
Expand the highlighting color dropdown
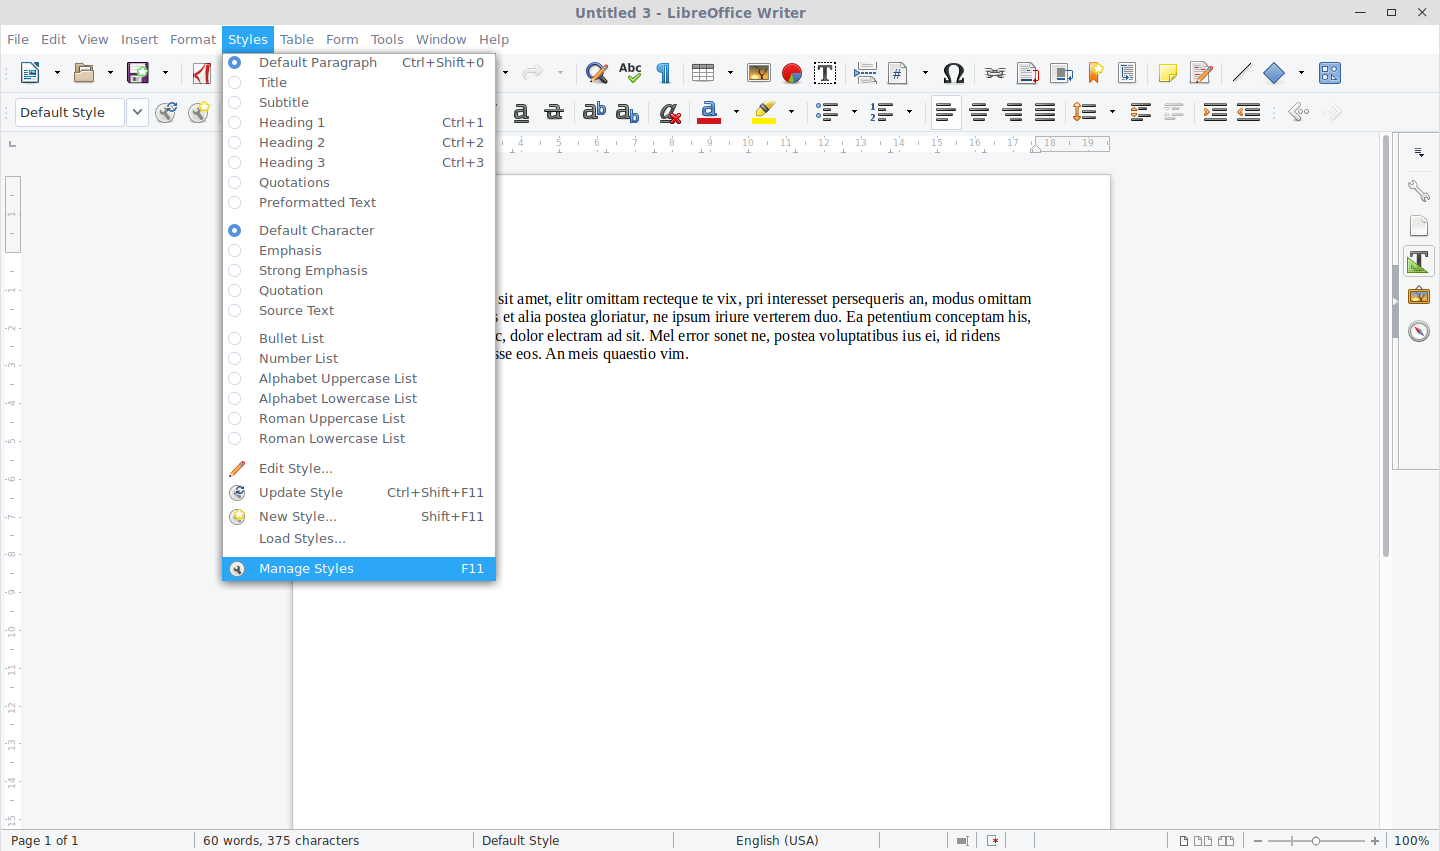[790, 112]
